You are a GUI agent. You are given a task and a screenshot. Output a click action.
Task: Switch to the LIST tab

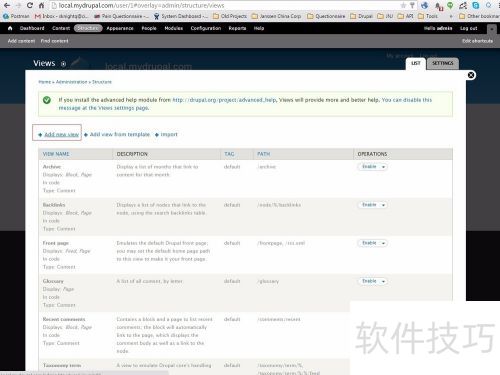tap(416, 63)
